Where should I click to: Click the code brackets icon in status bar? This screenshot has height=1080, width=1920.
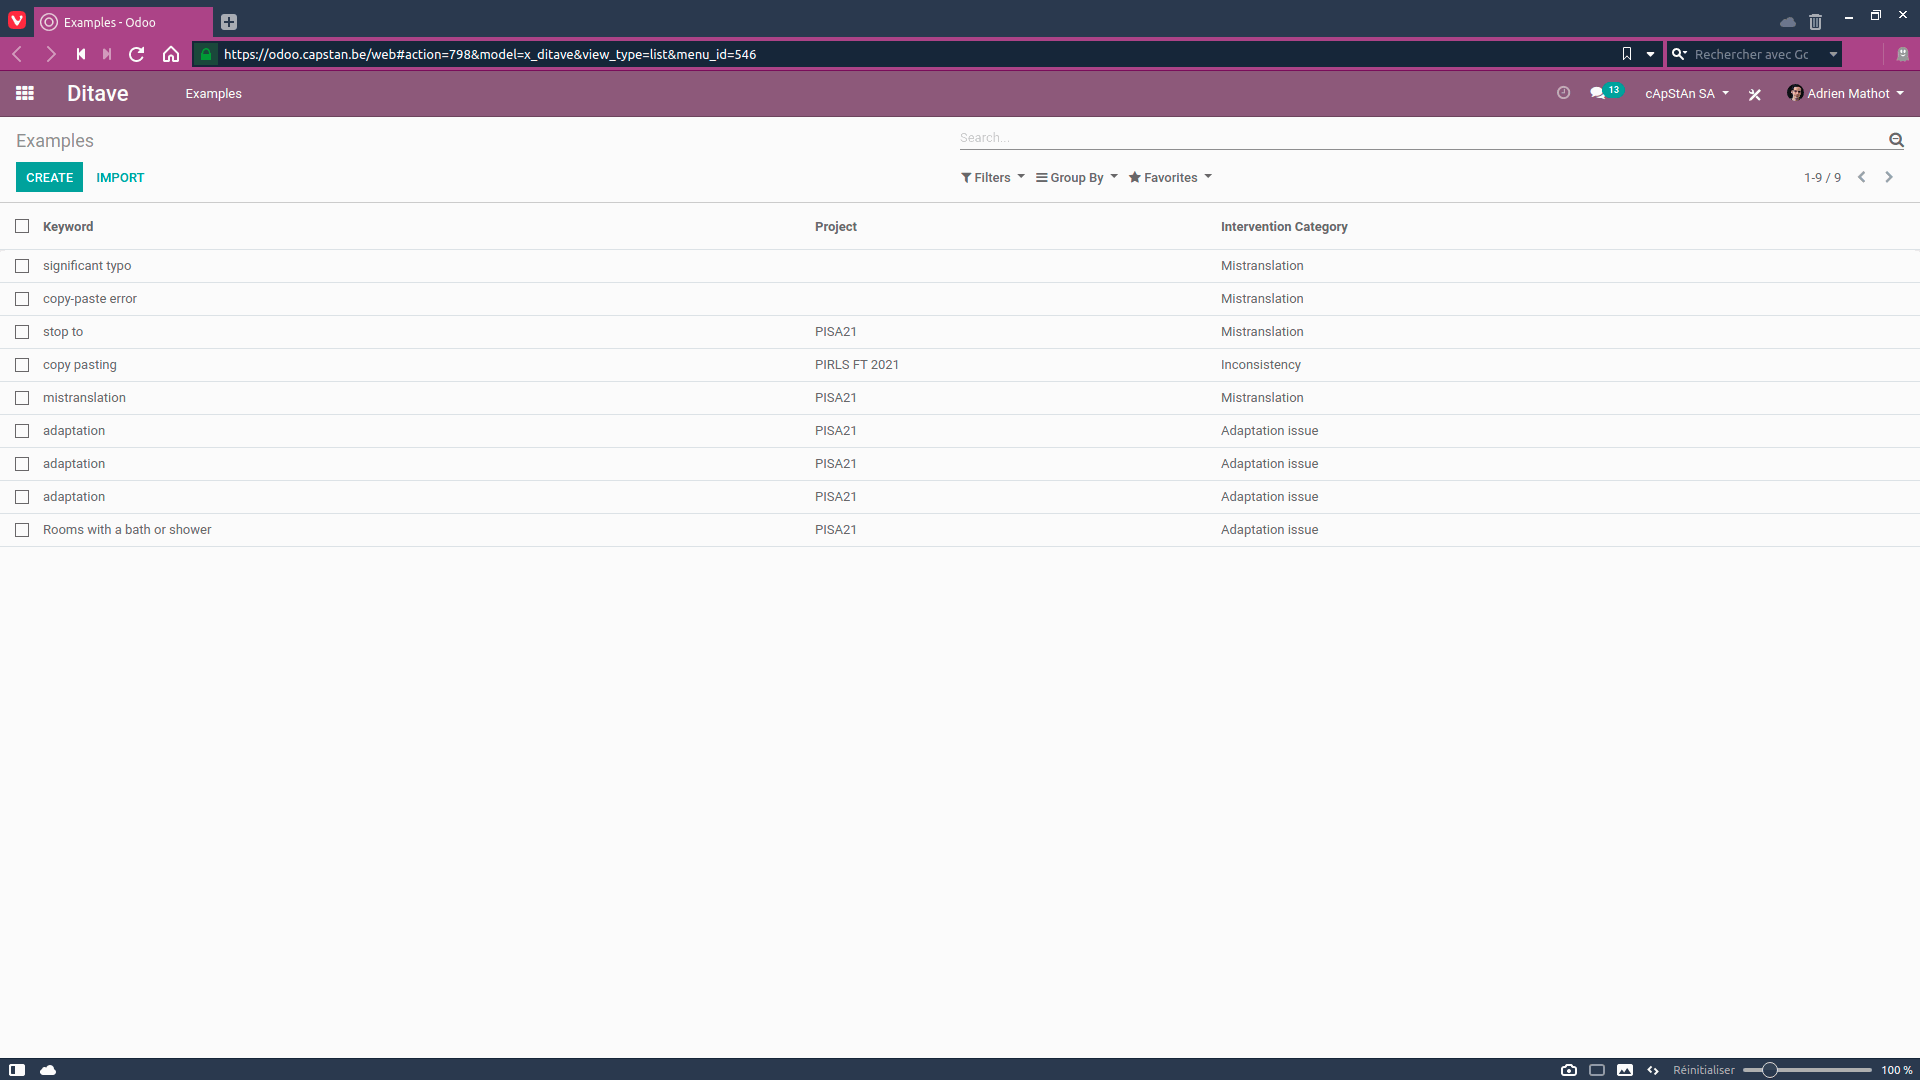1653,1070
